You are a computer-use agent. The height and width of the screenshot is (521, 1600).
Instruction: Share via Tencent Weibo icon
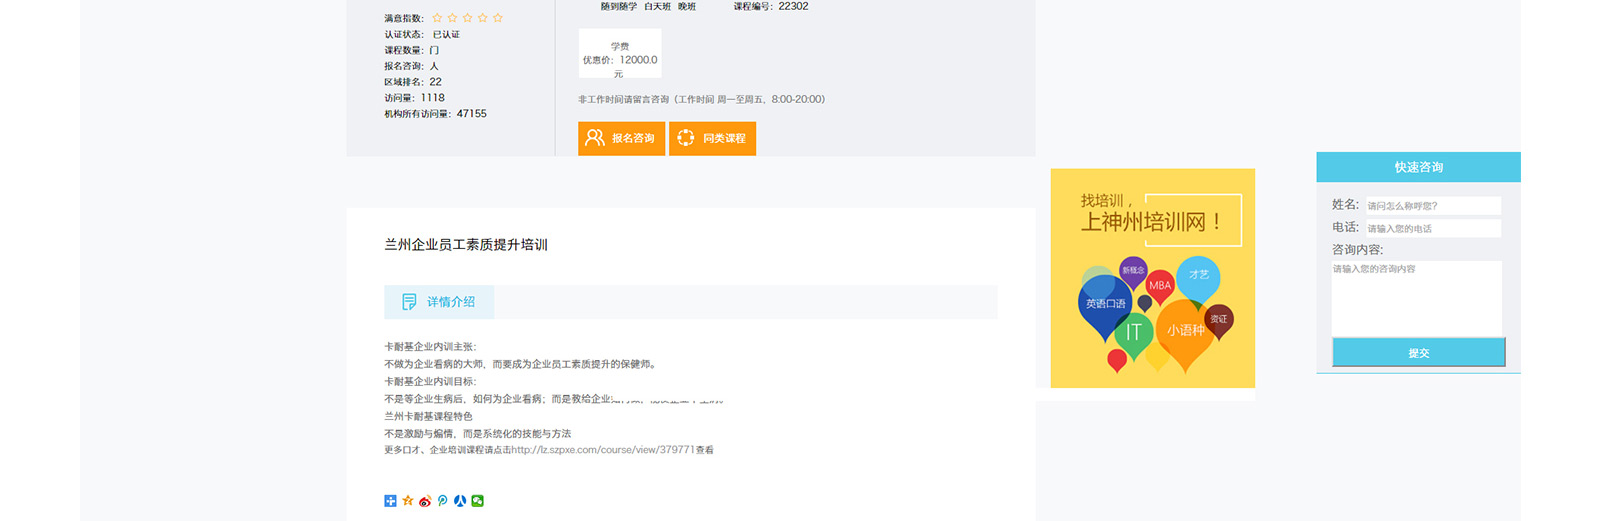point(443,501)
